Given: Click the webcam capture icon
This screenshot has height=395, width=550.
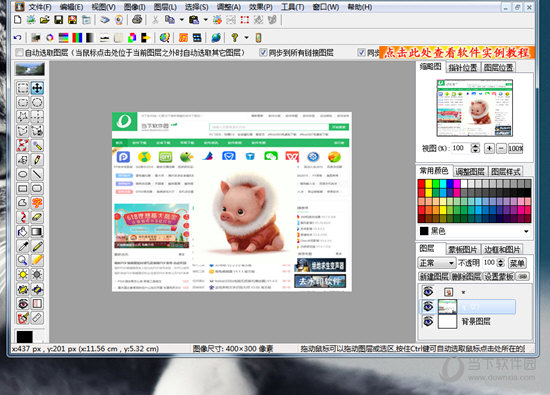Looking at the screenshot, I should pos(119,20).
